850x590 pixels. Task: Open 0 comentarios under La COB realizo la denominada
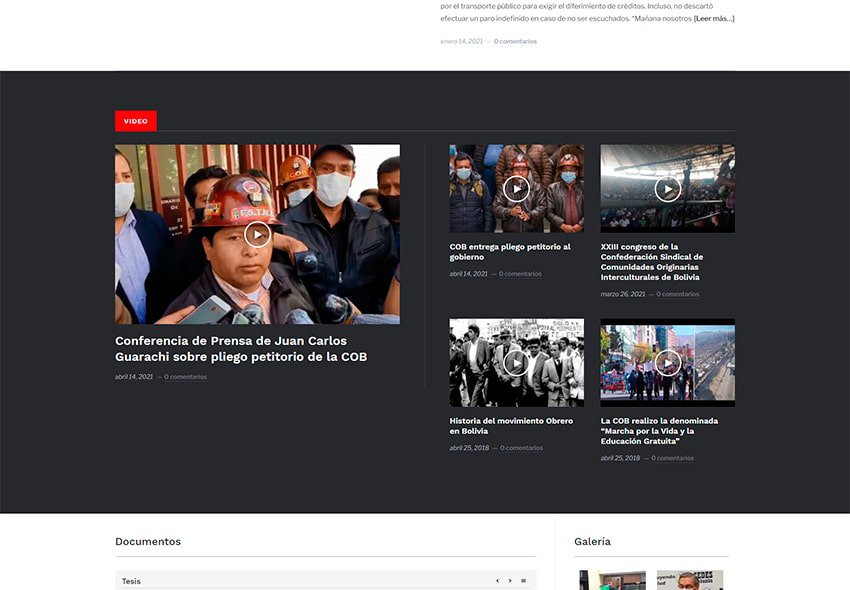pyautogui.click(x=673, y=458)
